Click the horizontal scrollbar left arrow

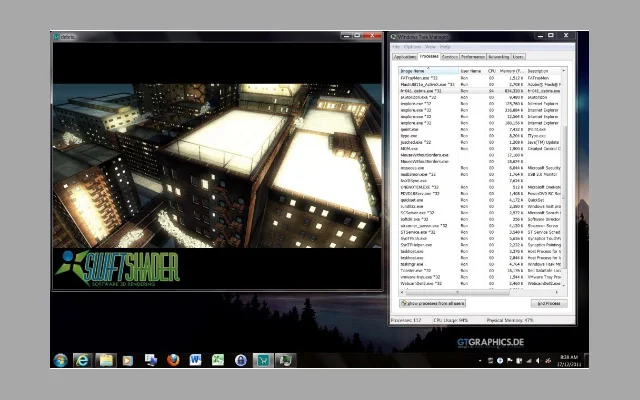(x=402, y=292)
